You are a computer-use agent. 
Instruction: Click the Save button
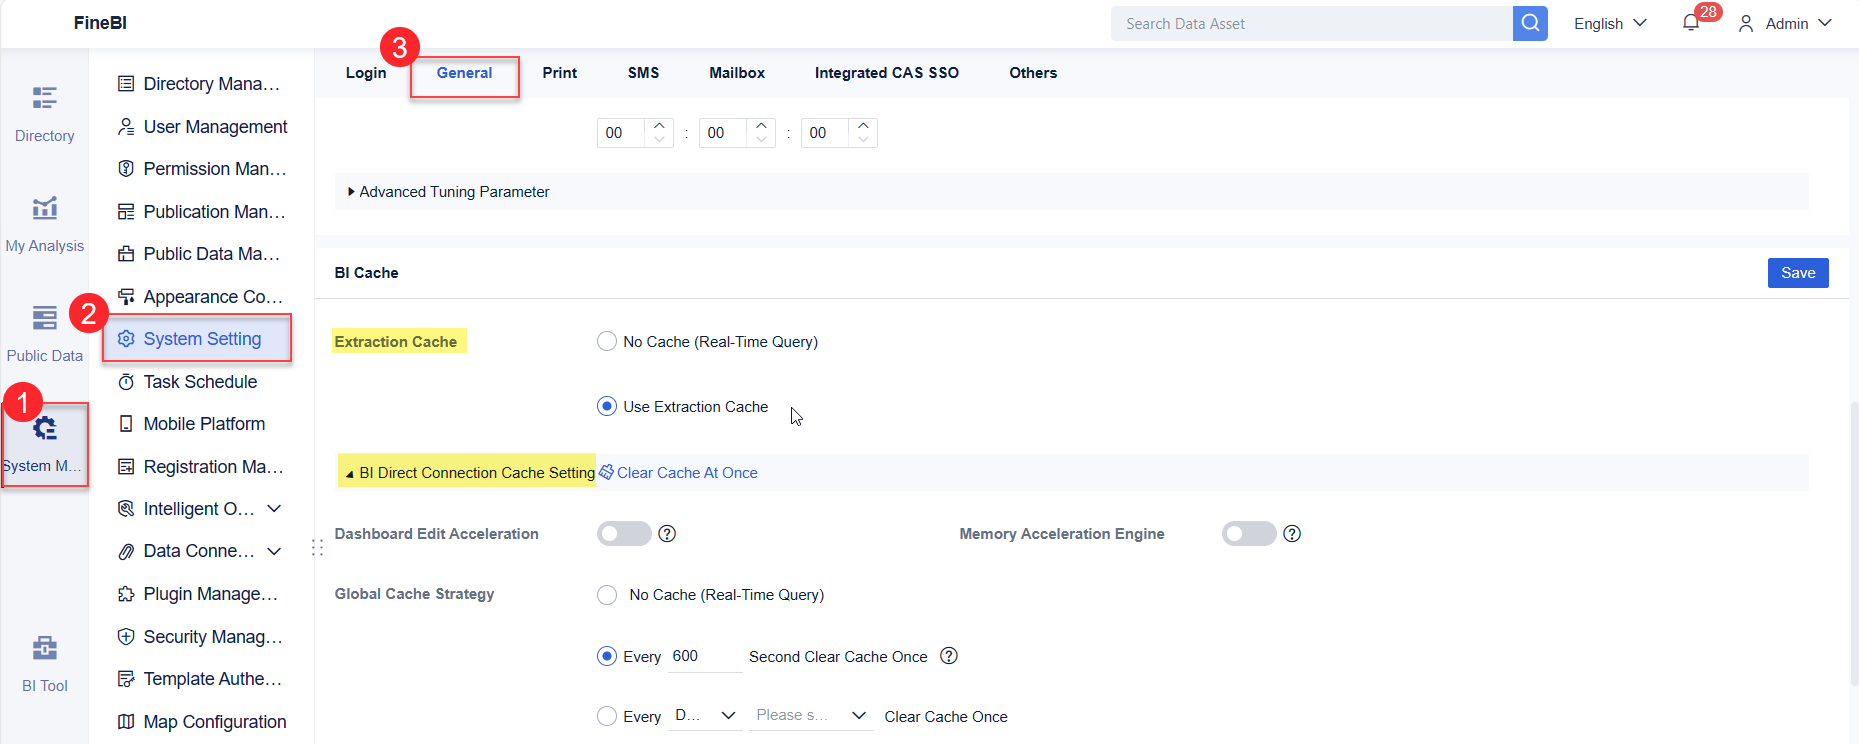click(x=1798, y=273)
